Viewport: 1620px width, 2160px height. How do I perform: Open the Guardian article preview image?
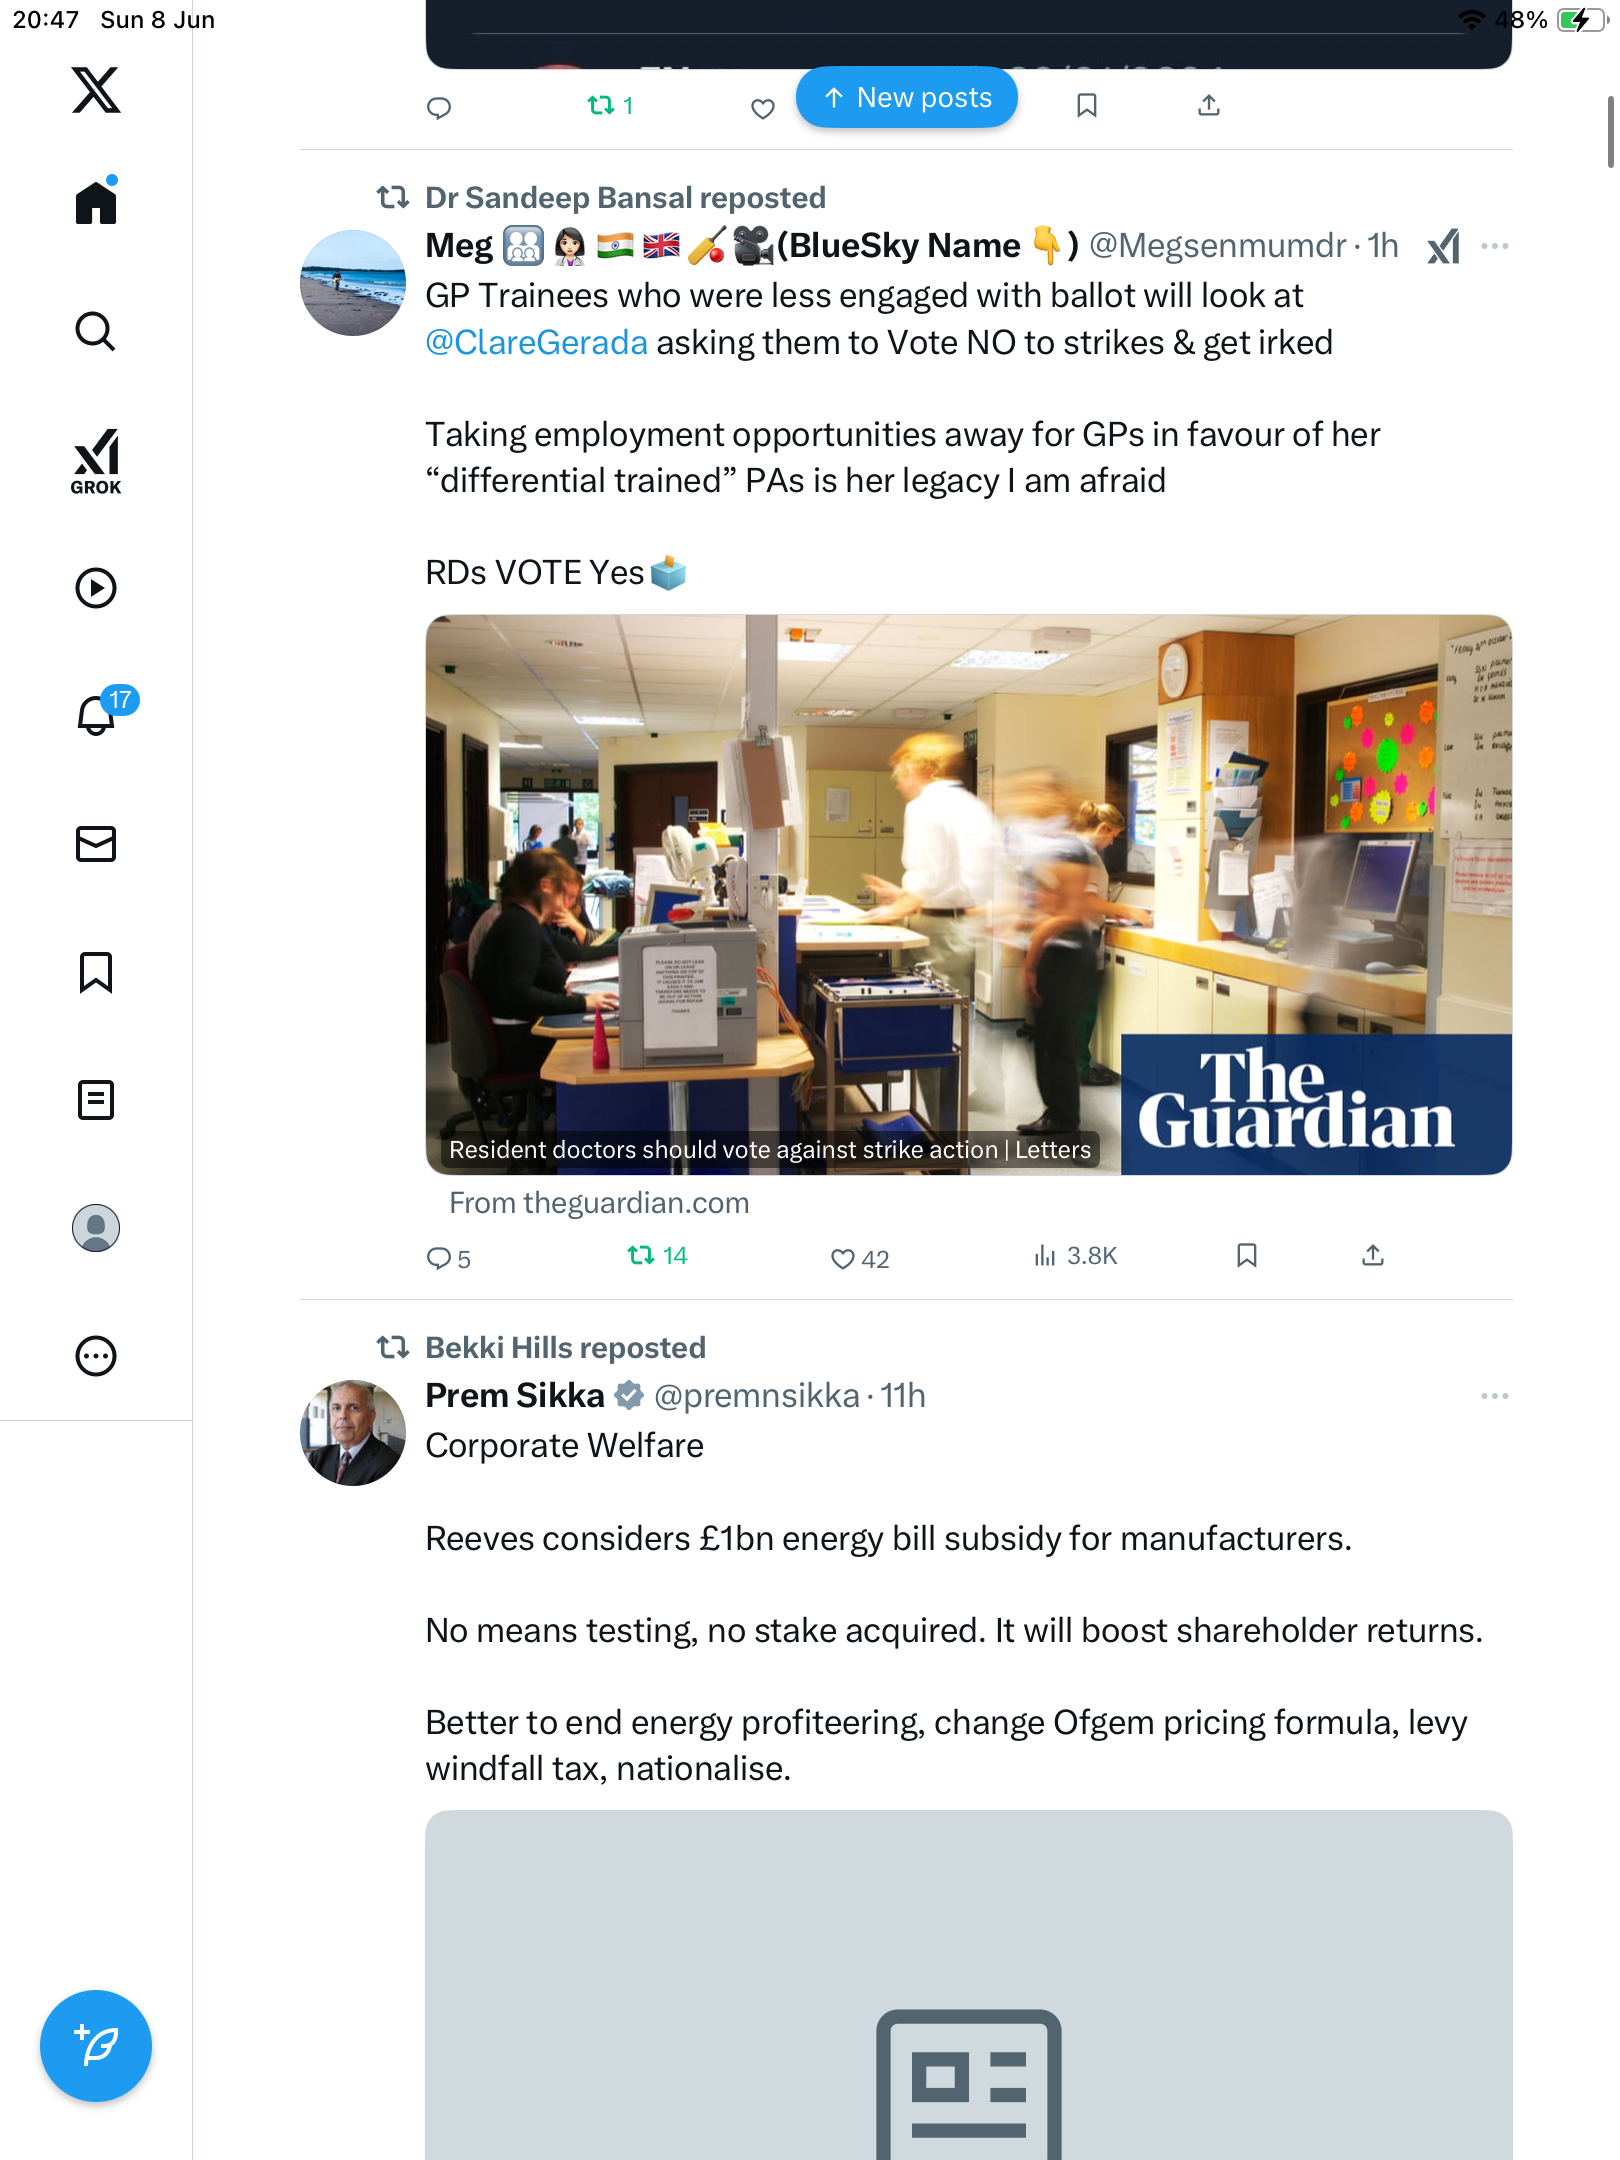coord(968,894)
